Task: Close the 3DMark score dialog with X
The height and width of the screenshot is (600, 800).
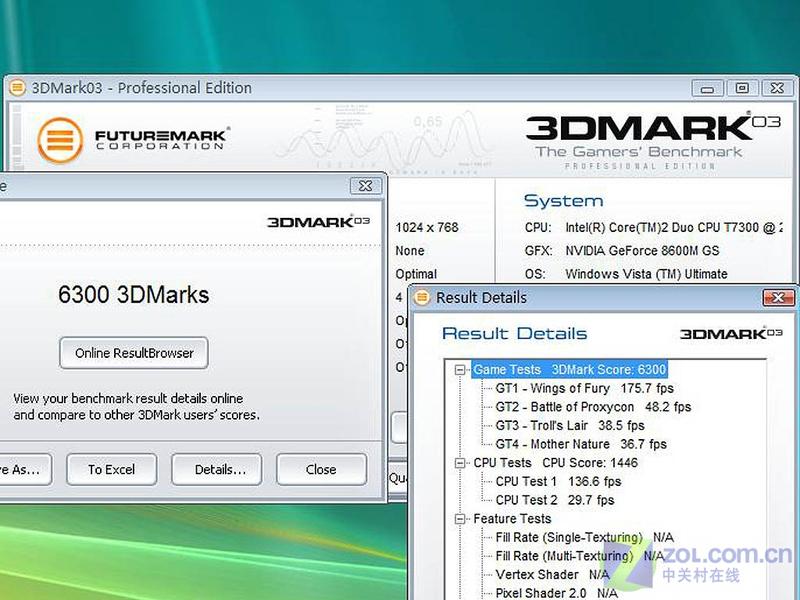Action: point(365,186)
